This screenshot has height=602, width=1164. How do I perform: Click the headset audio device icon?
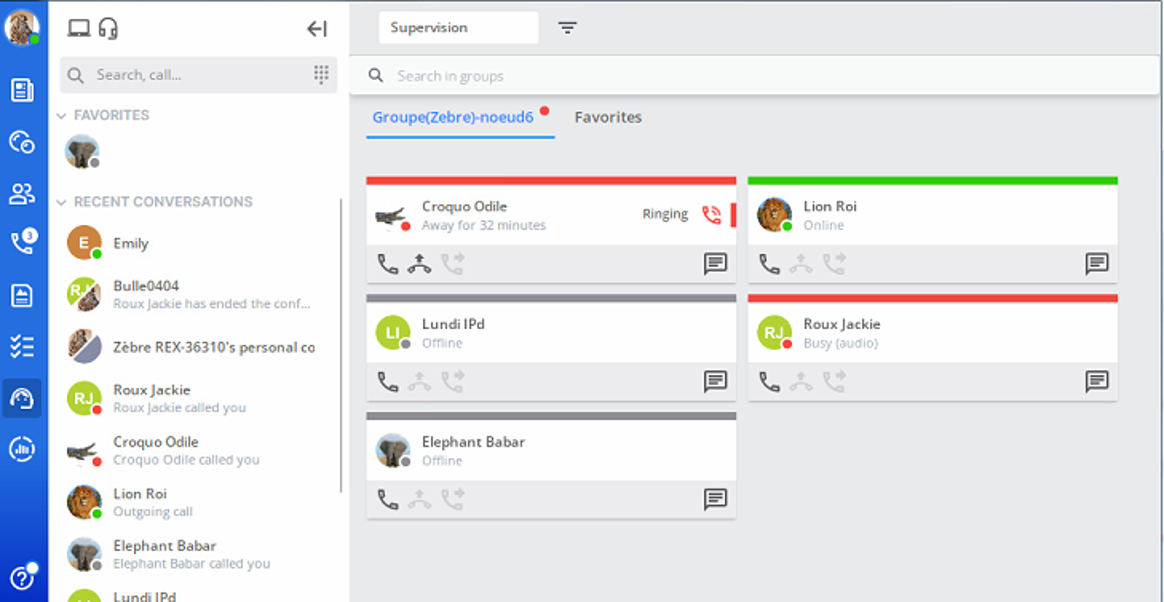(108, 28)
